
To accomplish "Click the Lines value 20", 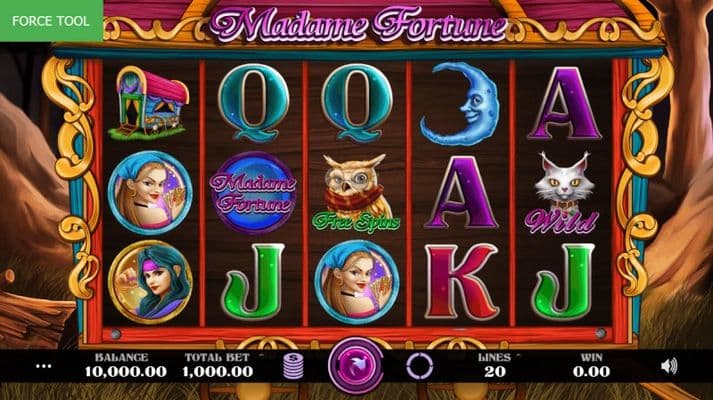I will pos(495,372).
